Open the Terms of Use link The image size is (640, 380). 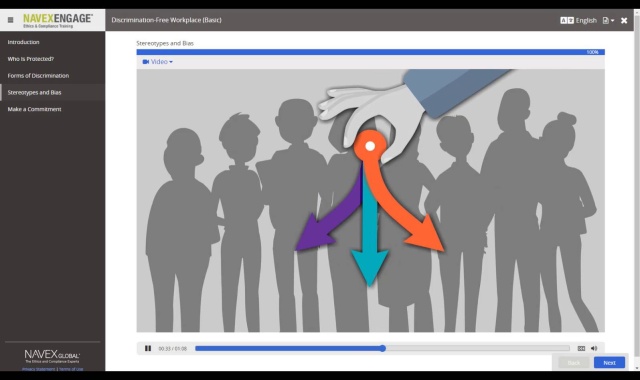pos(71,369)
